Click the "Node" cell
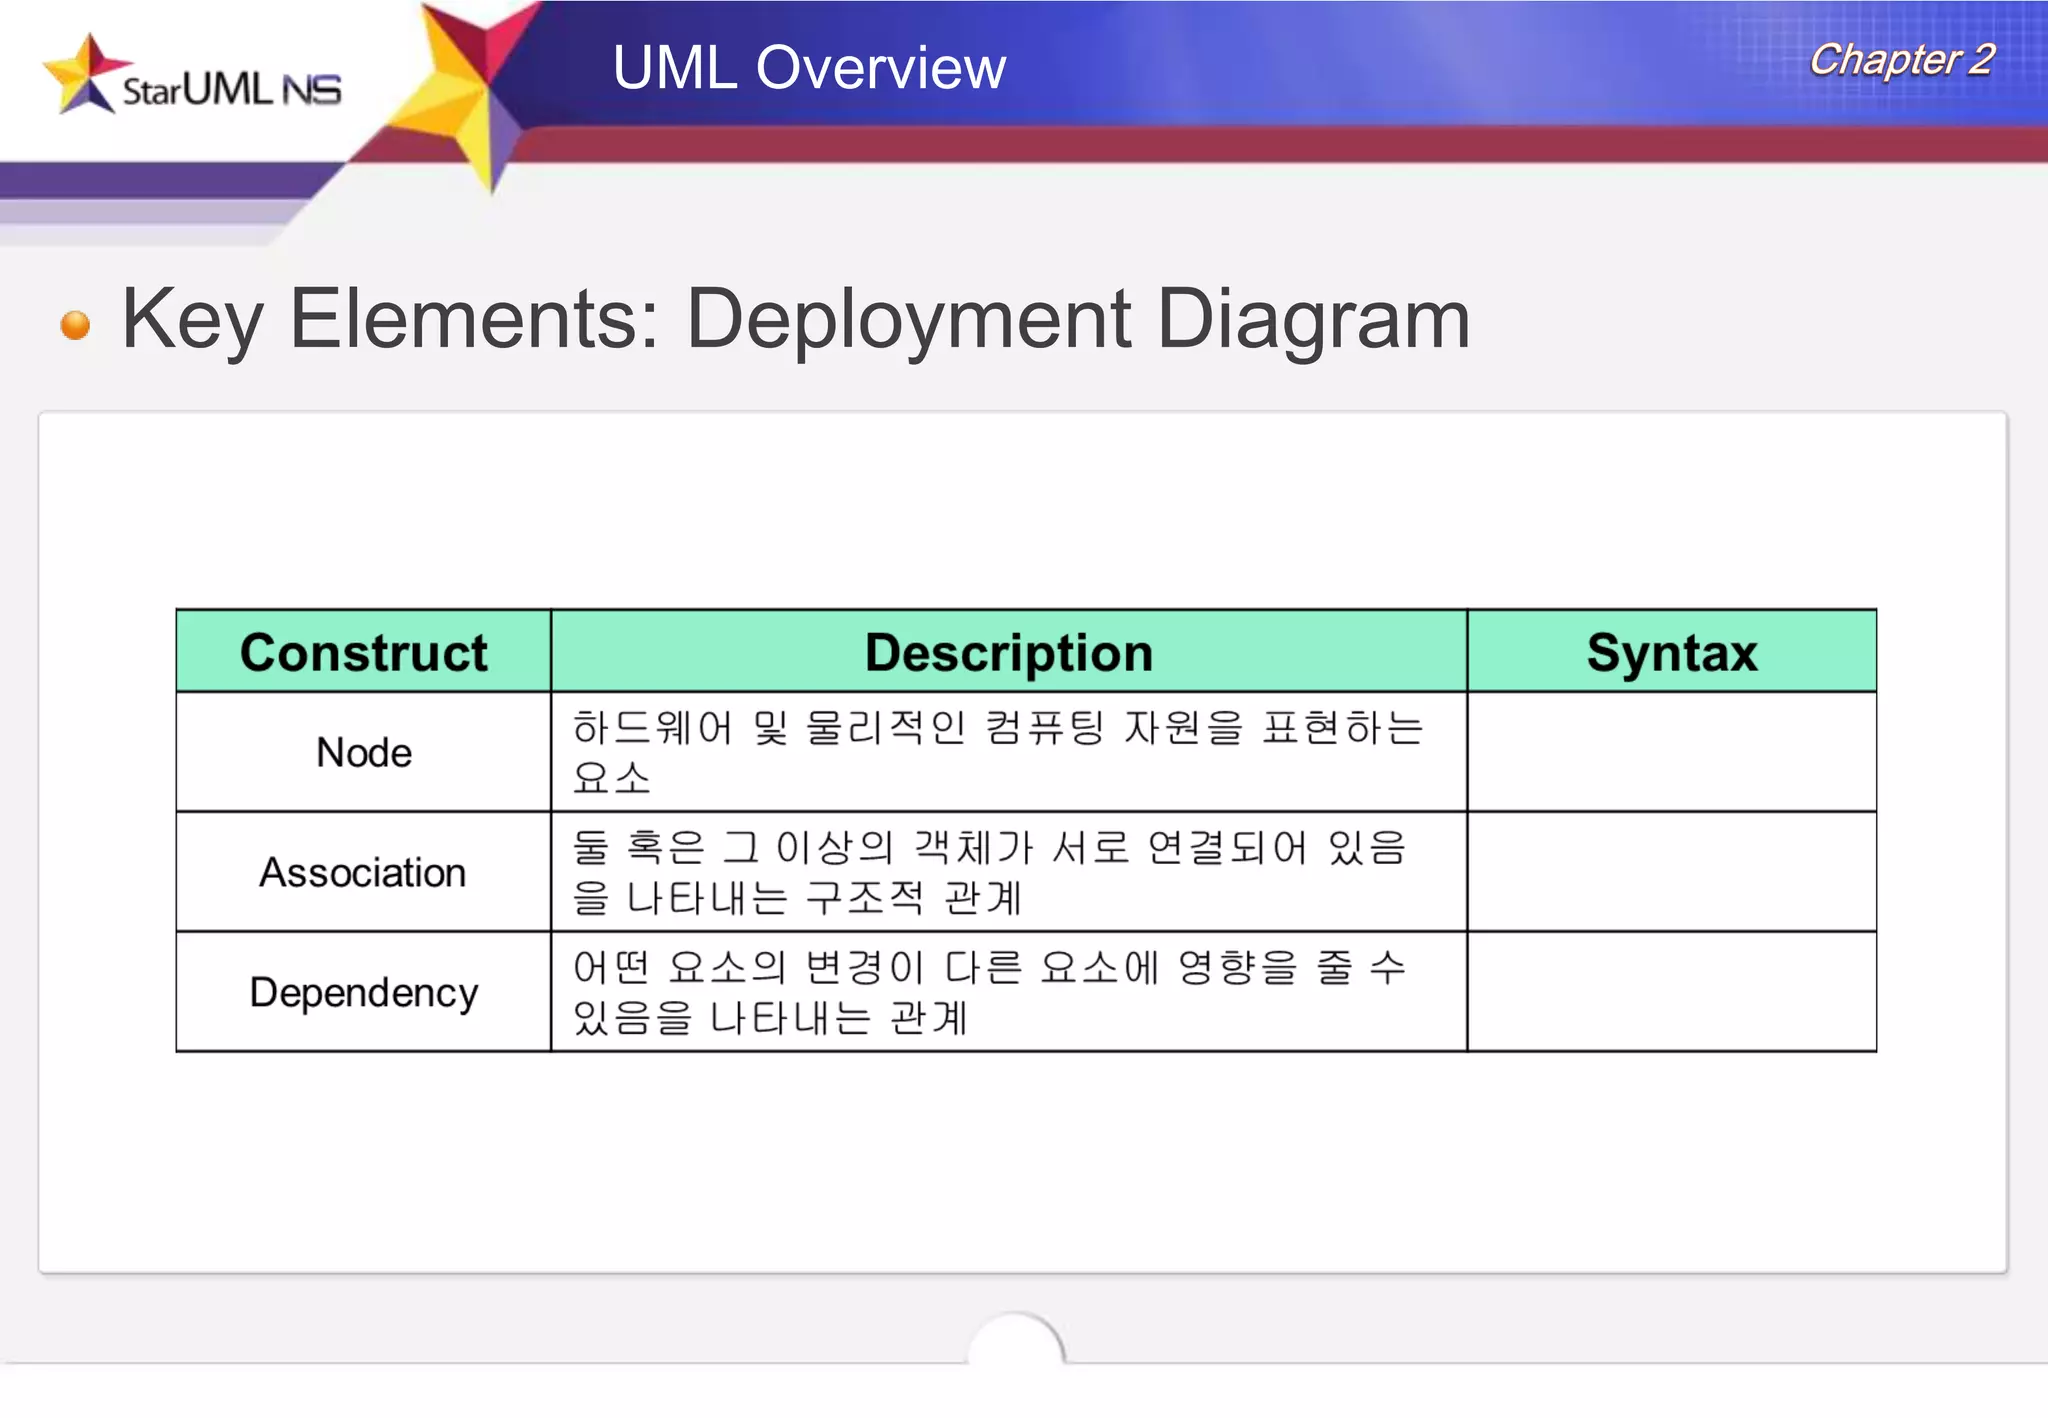The height and width of the screenshot is (1418, 2048). [x=364, y=752]
